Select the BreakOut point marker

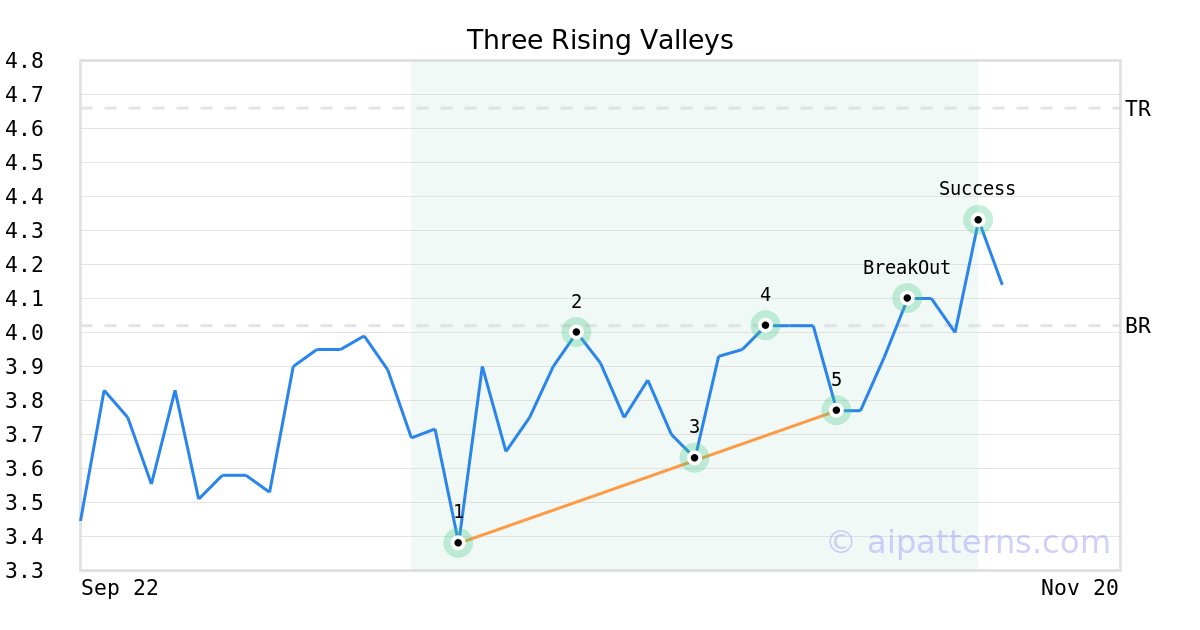pyautogui.click(x=907, y=297)
